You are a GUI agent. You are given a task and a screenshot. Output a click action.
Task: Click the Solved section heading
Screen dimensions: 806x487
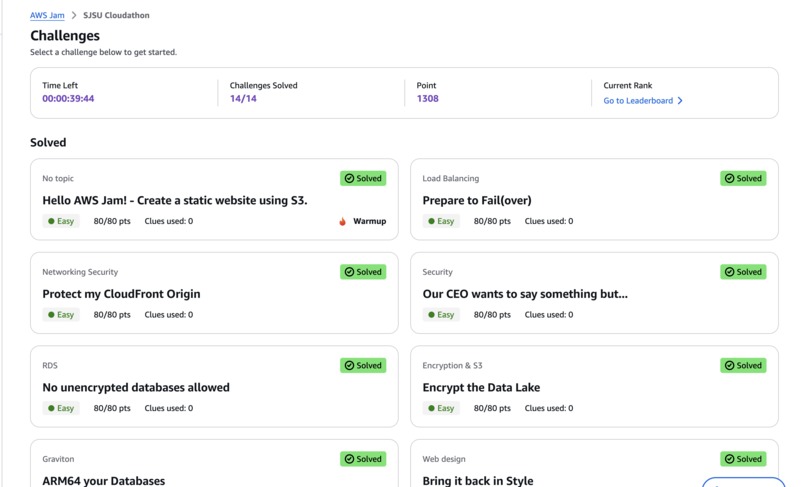[48, 142]
